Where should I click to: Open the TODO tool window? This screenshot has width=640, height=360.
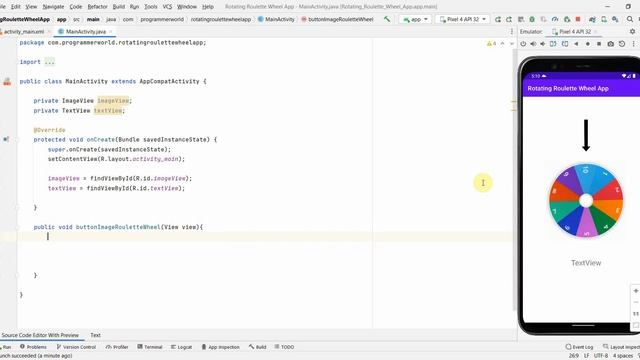pyautogui.click(x=284, y=347)
